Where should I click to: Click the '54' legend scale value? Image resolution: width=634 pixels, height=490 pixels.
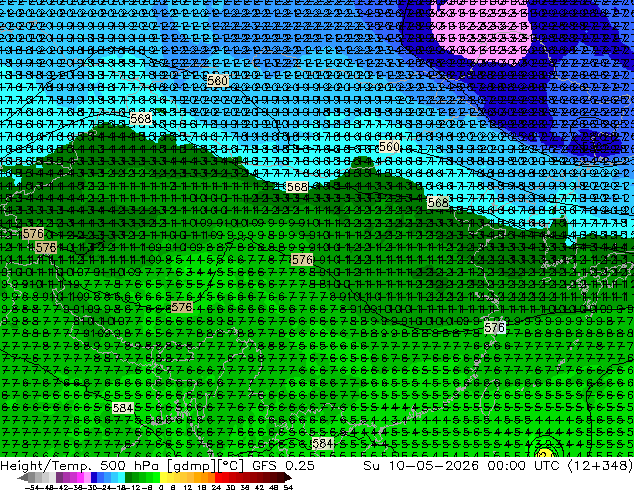point(288,488)
